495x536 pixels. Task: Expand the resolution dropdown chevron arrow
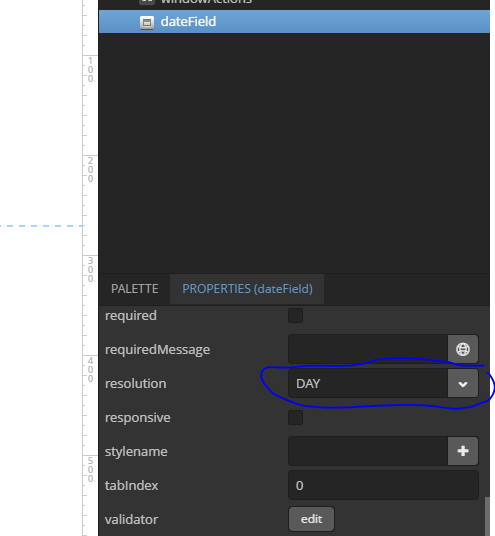tap(463, 384)
